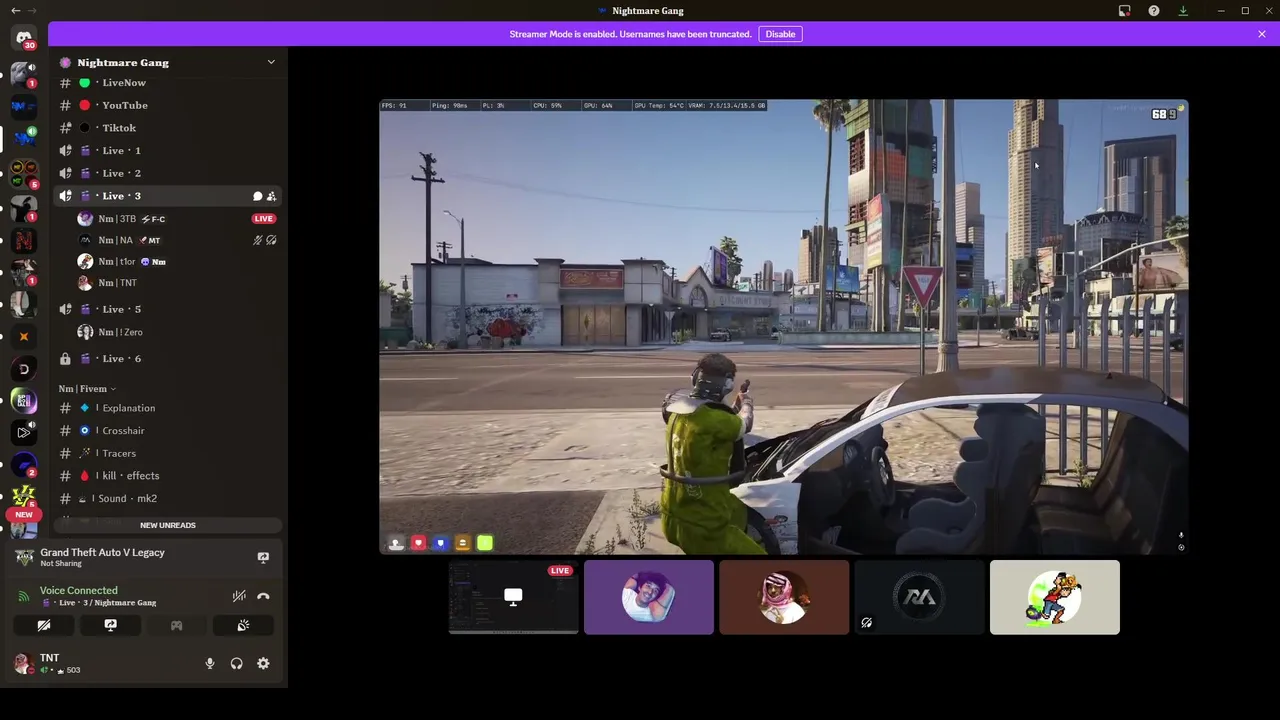Go forward with the right arrow
The height and width of the screenshot is (720, 1280).
point(32,10)
